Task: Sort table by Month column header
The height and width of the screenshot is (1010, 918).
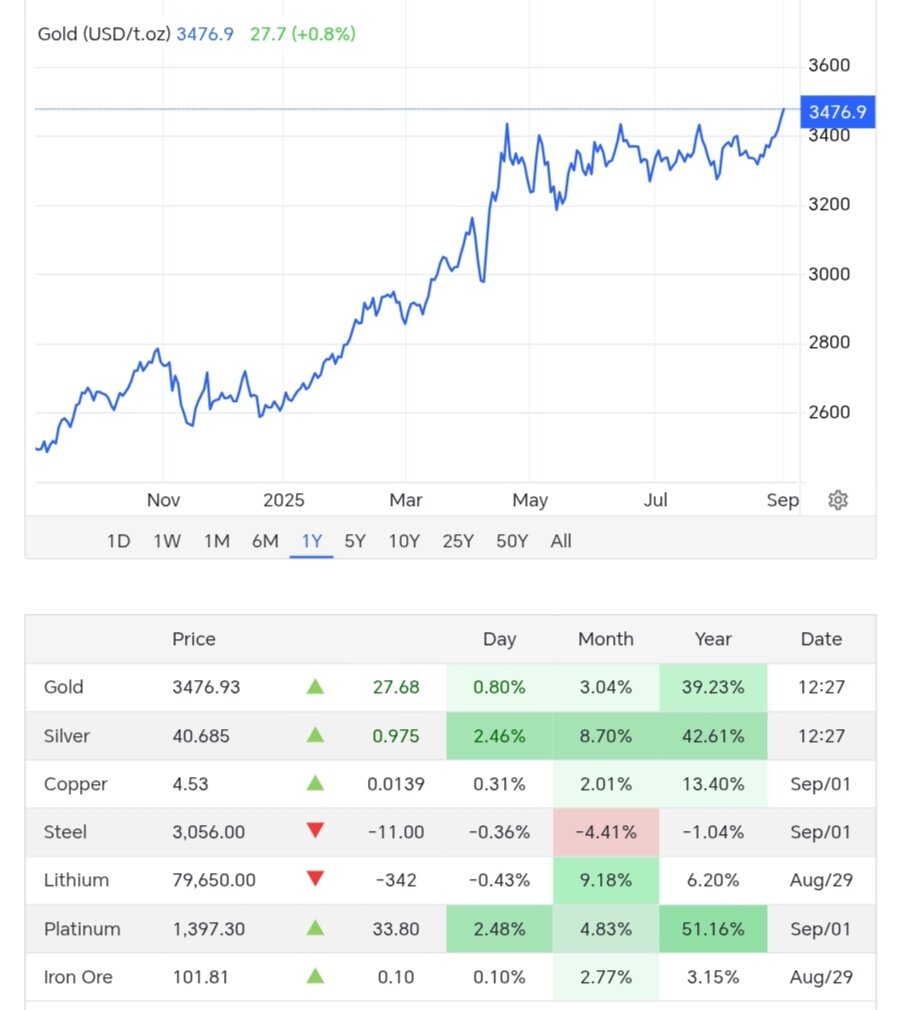Action: coord(606,639)
